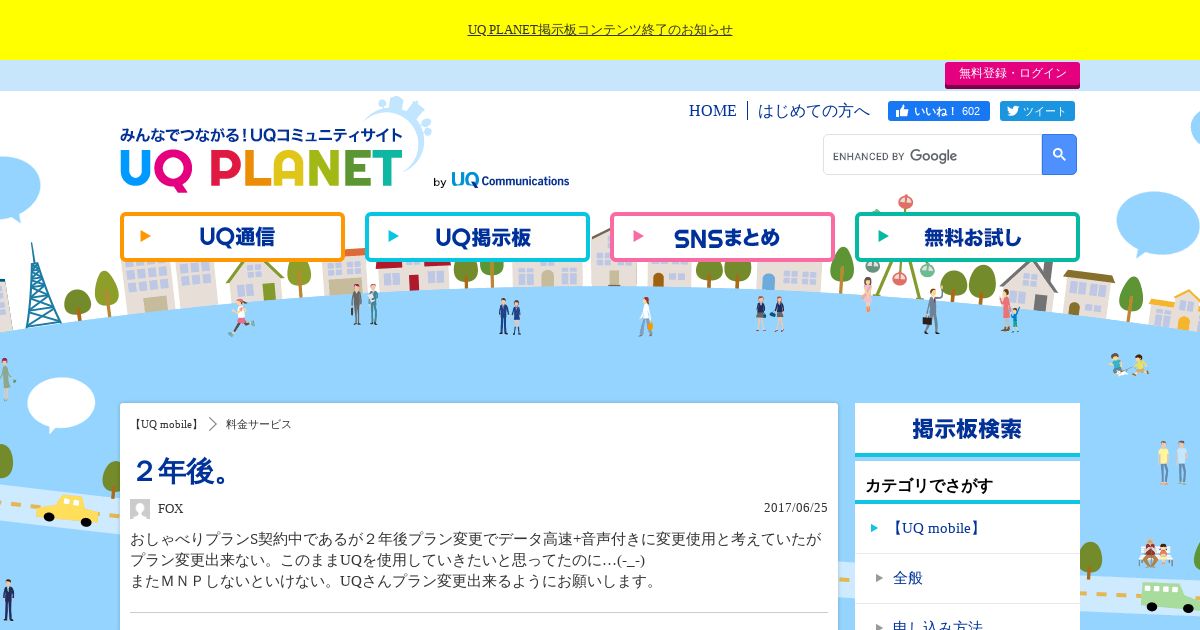
Task: Click the arrow on the SNSまとめ tab
Action: point(639,237)
